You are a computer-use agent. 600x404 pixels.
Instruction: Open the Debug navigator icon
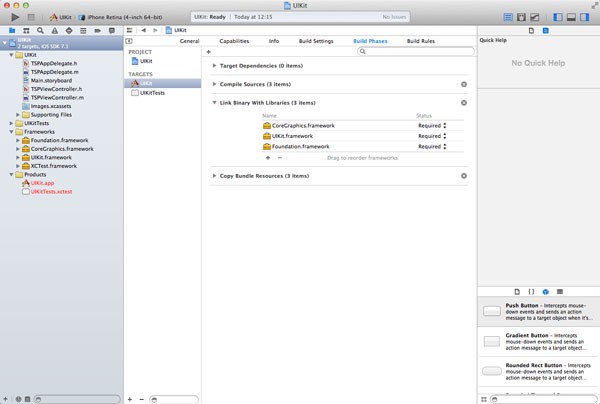coord(83,30)
